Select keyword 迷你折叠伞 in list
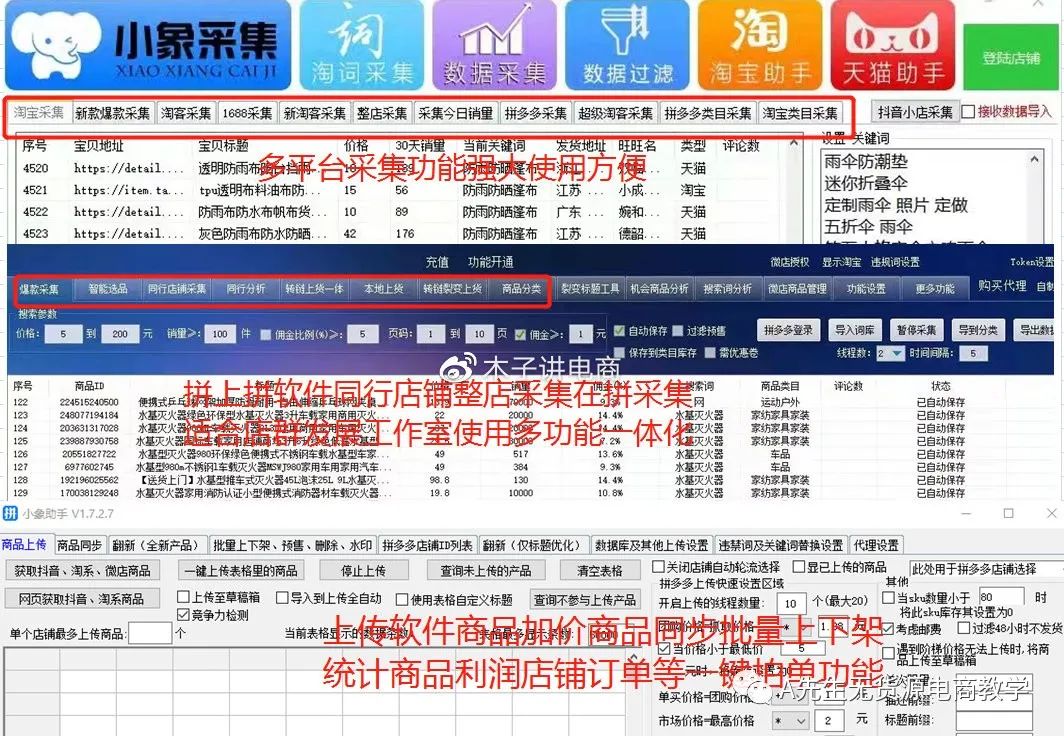 [x=866, y=183]
